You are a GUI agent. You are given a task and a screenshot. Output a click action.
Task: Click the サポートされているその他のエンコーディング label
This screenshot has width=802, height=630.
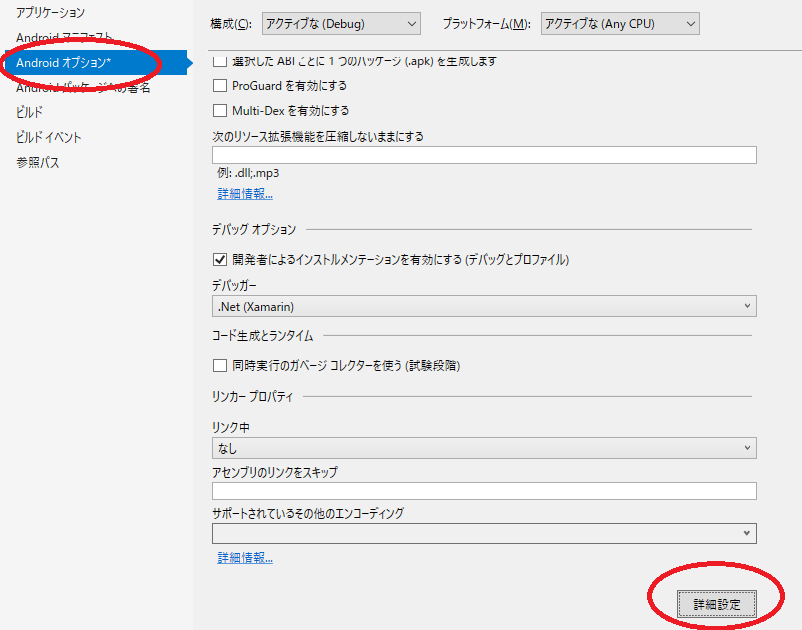coord(308,513)
